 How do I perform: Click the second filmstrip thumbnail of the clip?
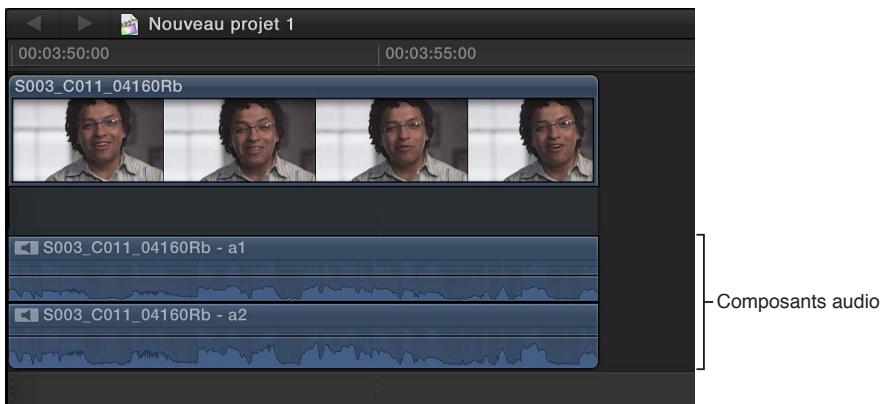(239, 140)
